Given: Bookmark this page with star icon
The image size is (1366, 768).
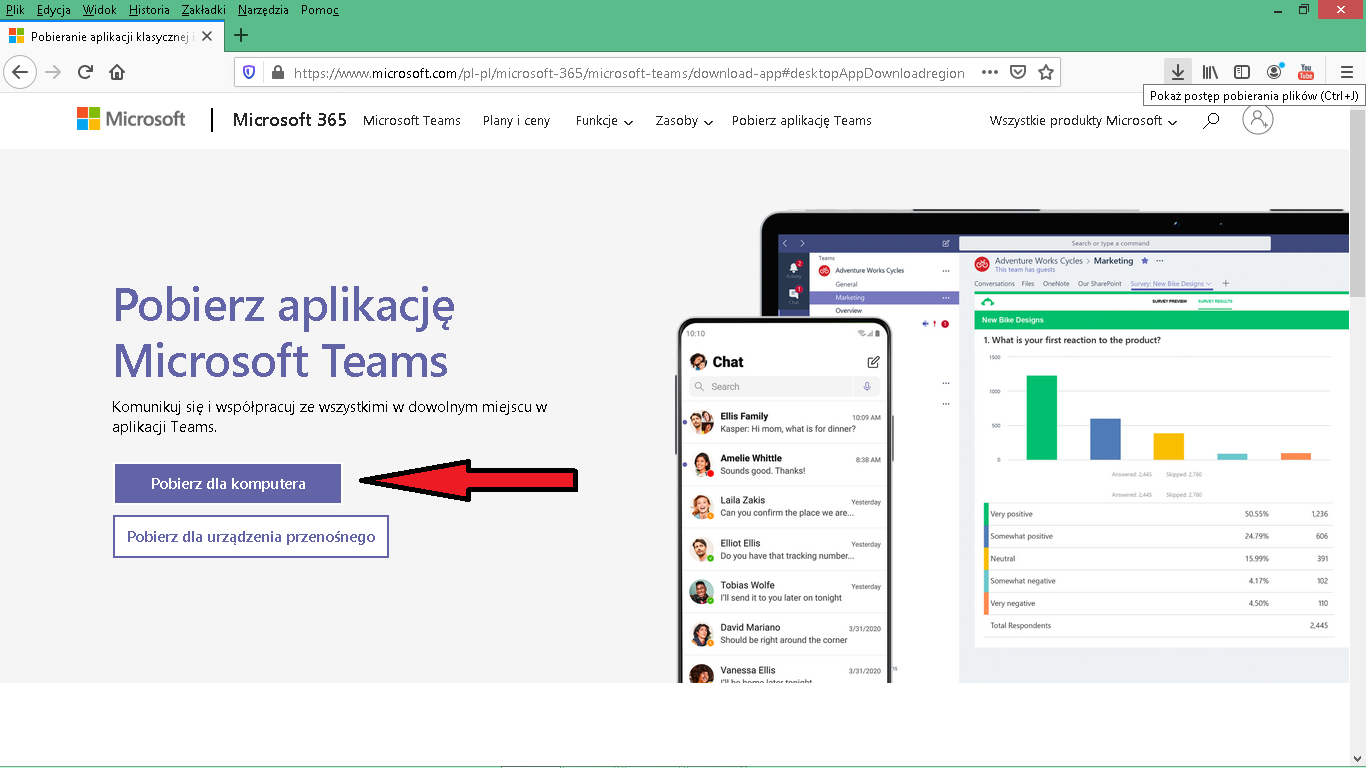Looking at the screenshot, I should (1046, 72).
